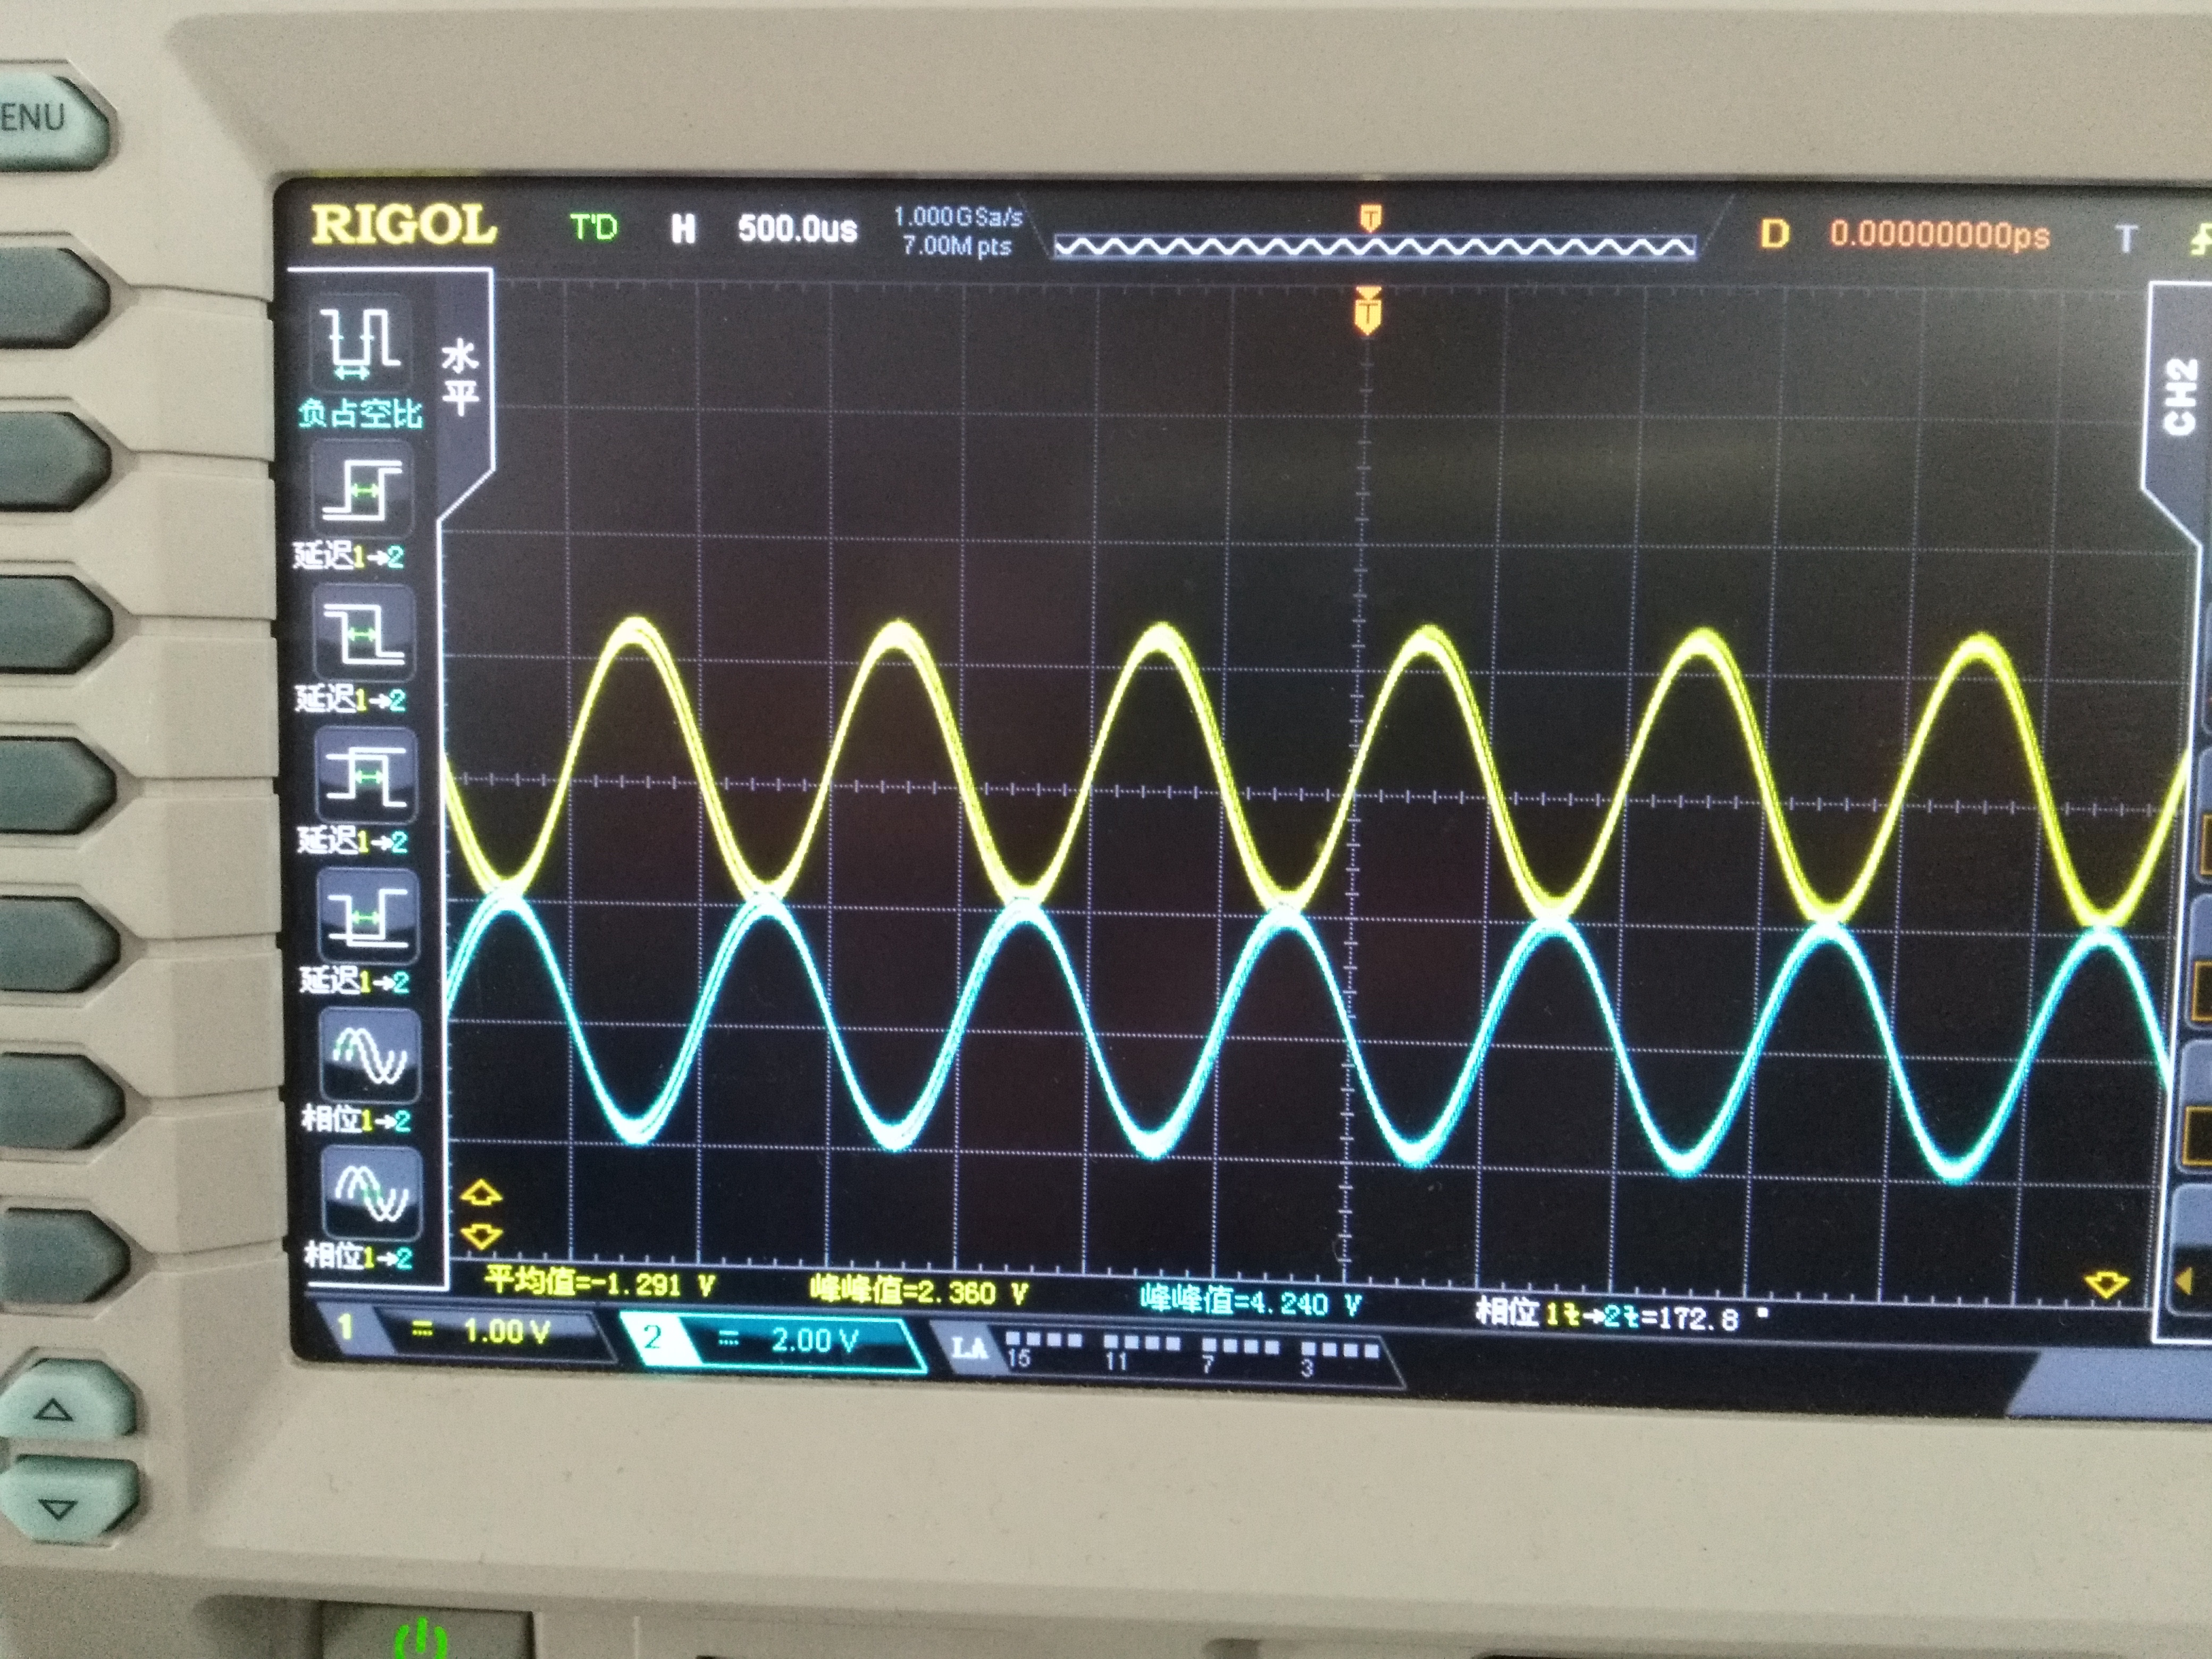
Task: Open the CH2 side menu tab
Action: click(x=2180, y=397)
